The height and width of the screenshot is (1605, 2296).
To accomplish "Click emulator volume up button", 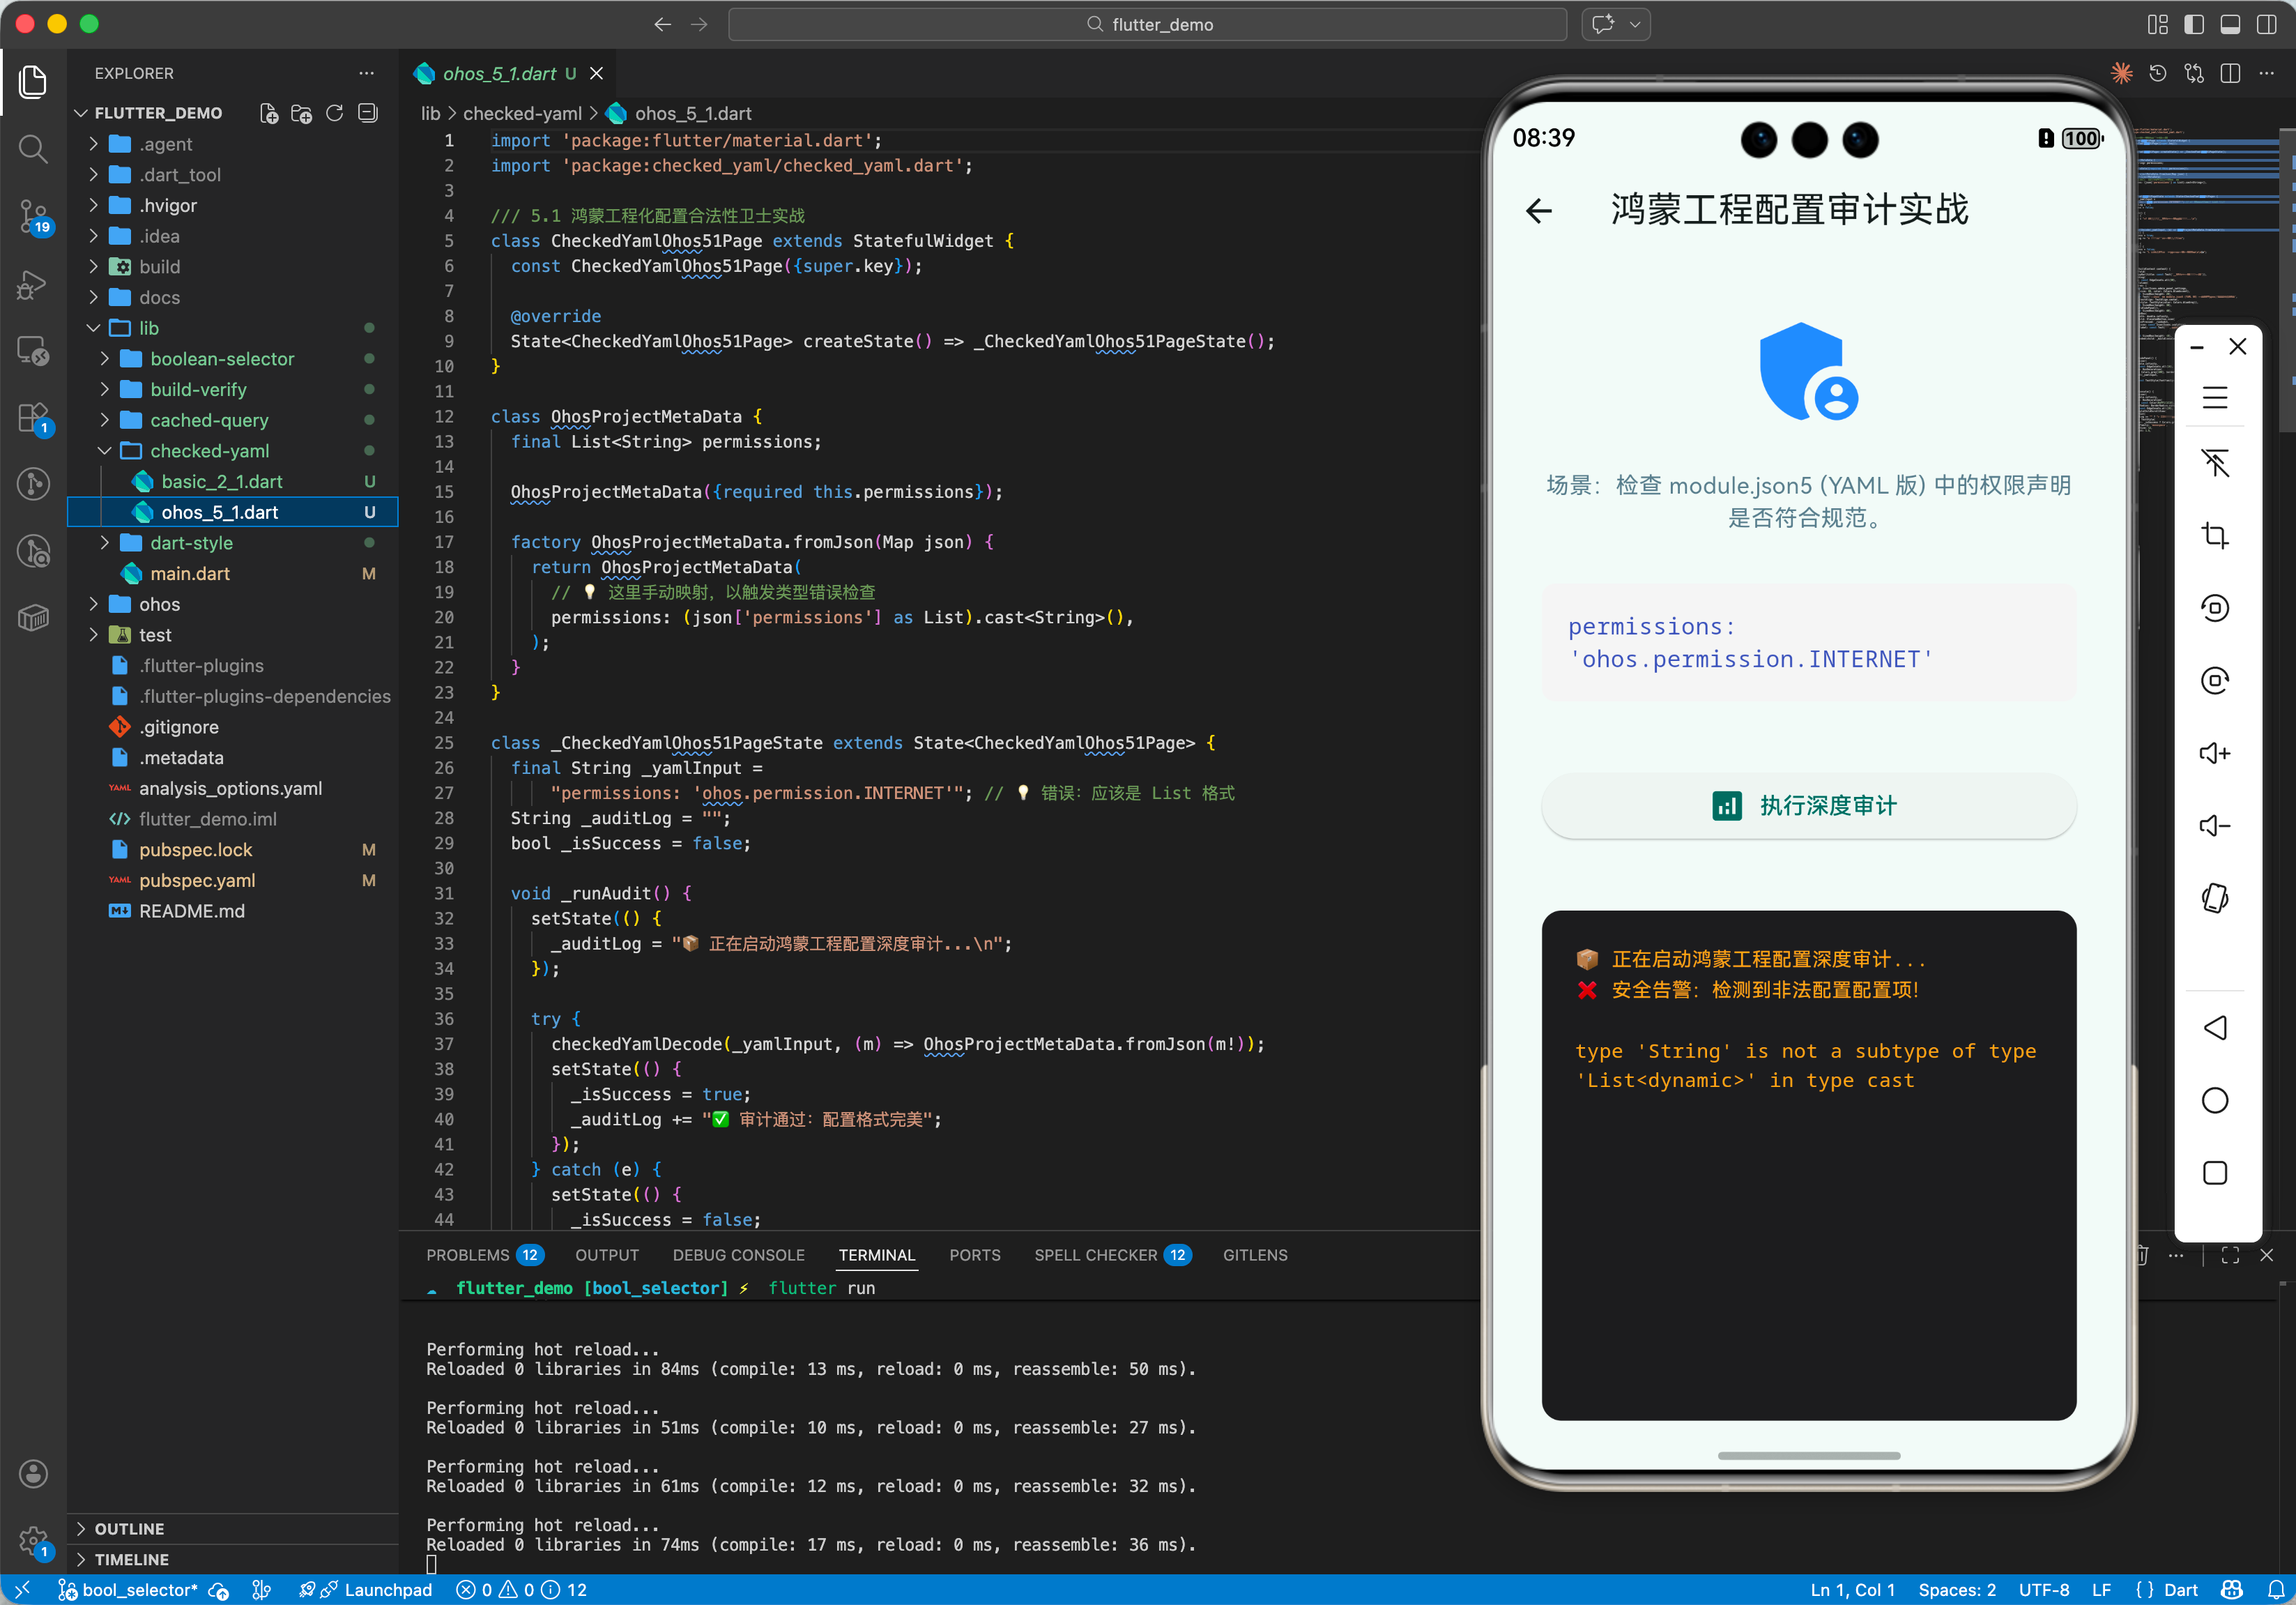I will [x=2214, y=753].
